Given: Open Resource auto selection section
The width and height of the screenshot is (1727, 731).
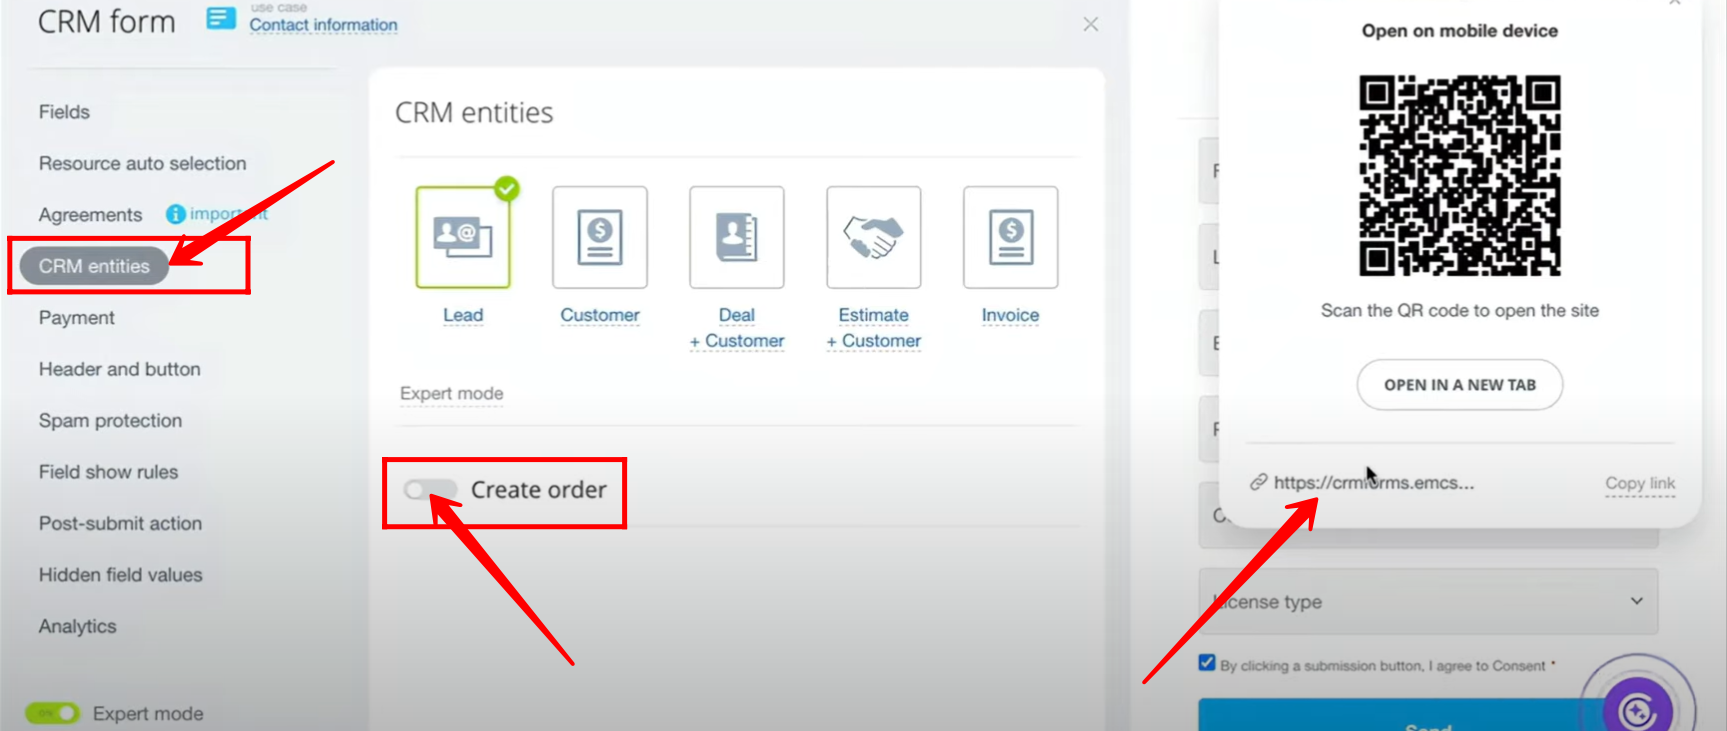Looking at the screenshot, I should click(142, 163).
